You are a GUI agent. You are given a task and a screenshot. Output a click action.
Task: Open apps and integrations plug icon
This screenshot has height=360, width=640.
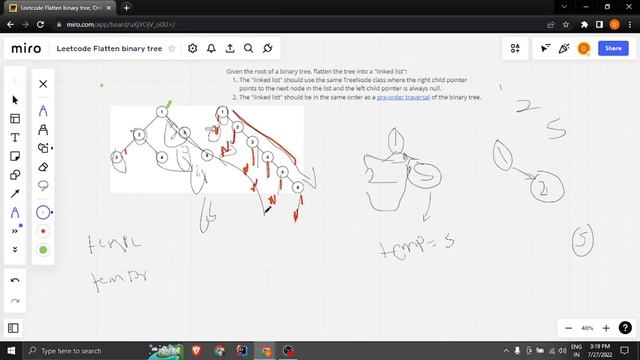(x=268, y=48)
